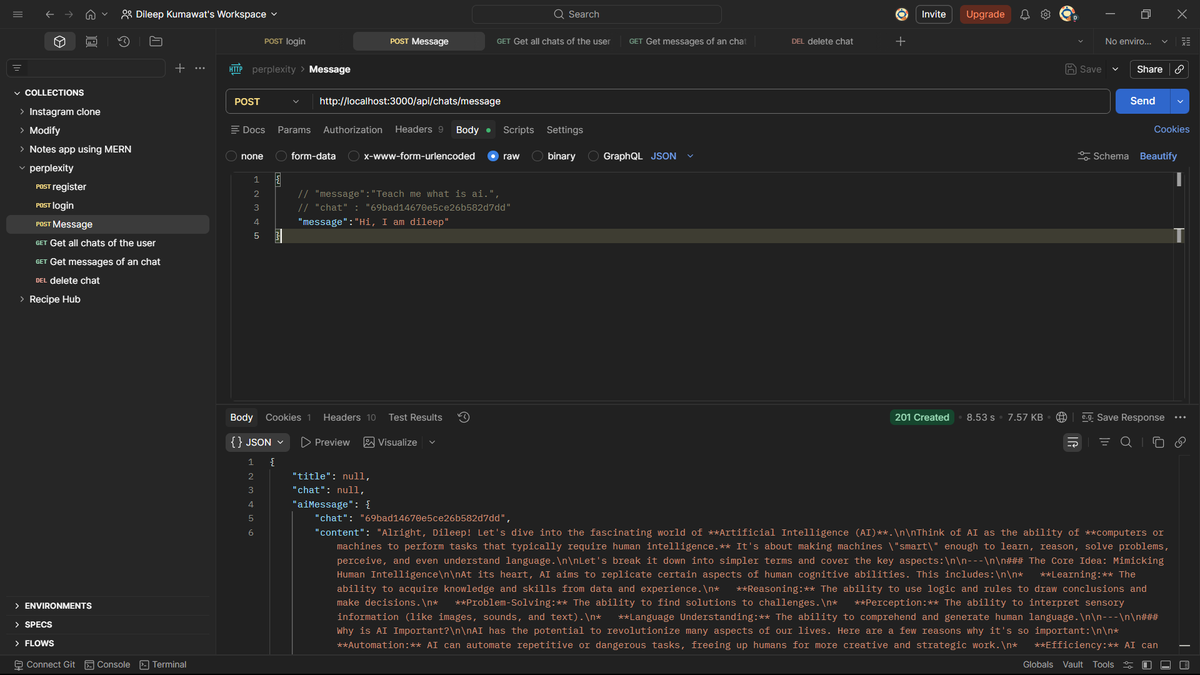
Task: Expand the Instagram clone collection
Action: [22, 112]
